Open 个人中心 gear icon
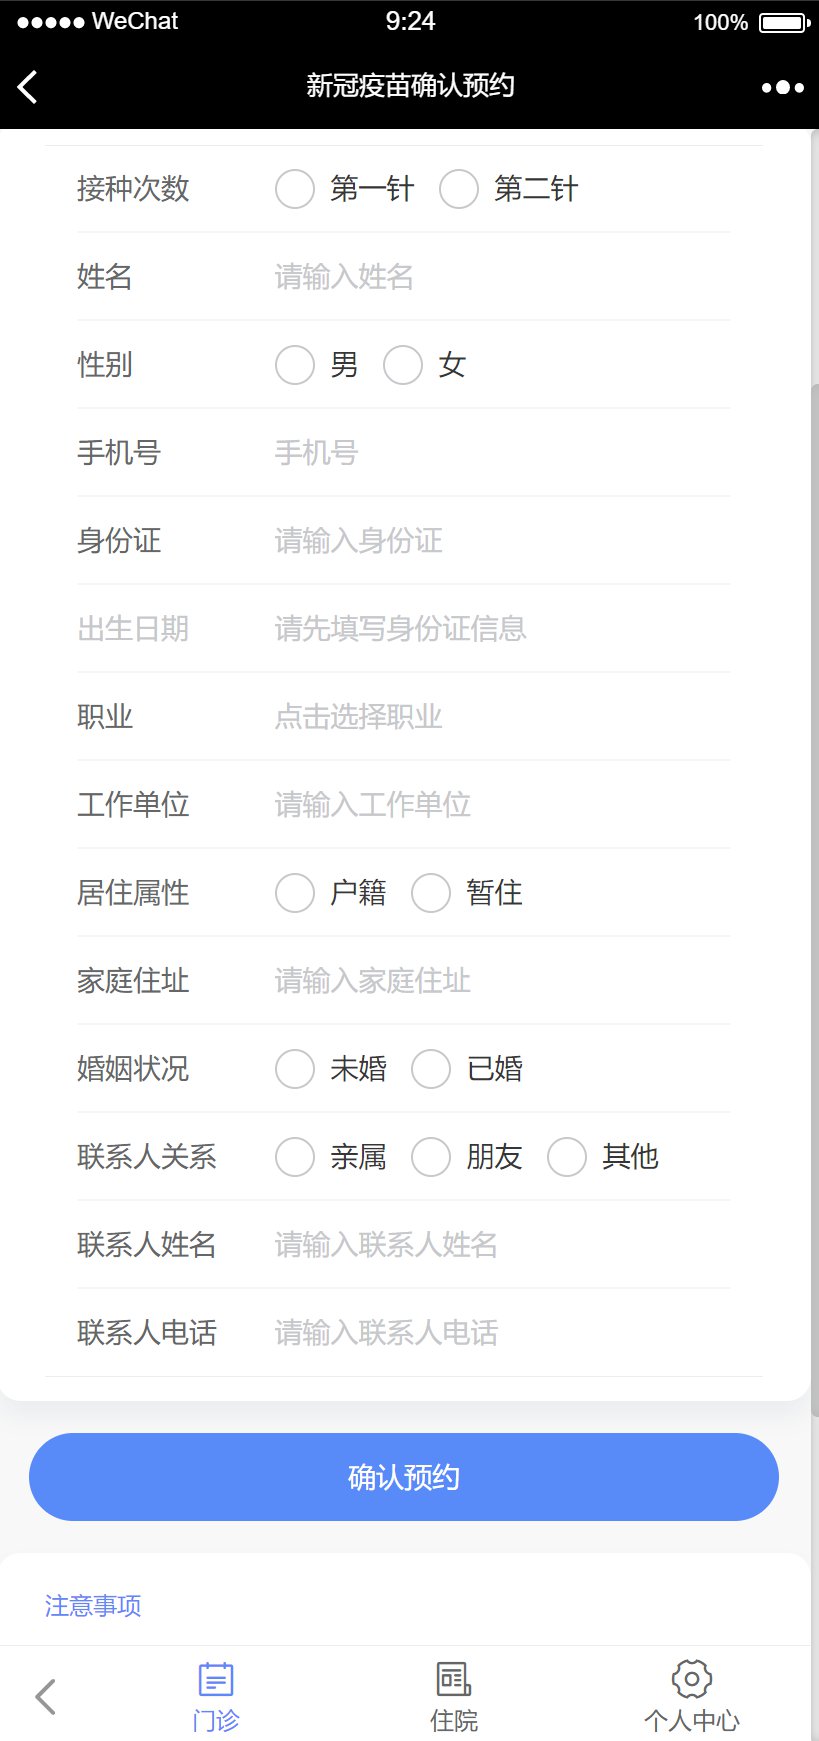Image resolution: width=819 pixels, height=1741 pixels. (x=692, y=1679)
